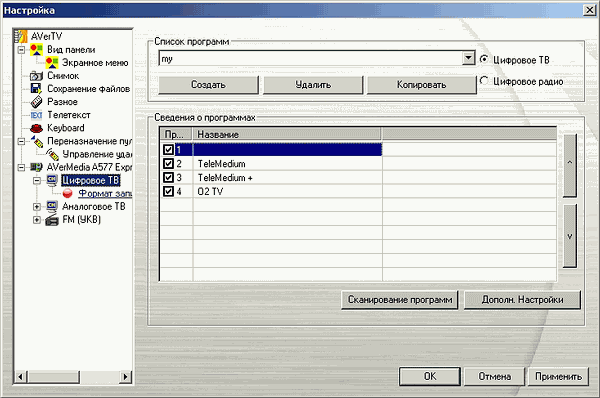The width and height of the screenshot is (600, 398).
Task: Click the AVerMedia A577 card icon
Action: 36,167
